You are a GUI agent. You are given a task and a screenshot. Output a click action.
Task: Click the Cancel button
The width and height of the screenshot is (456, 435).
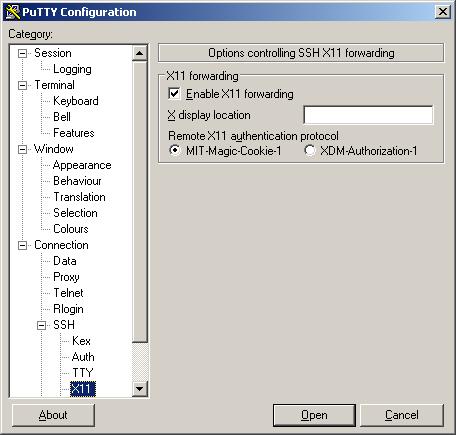402,415
